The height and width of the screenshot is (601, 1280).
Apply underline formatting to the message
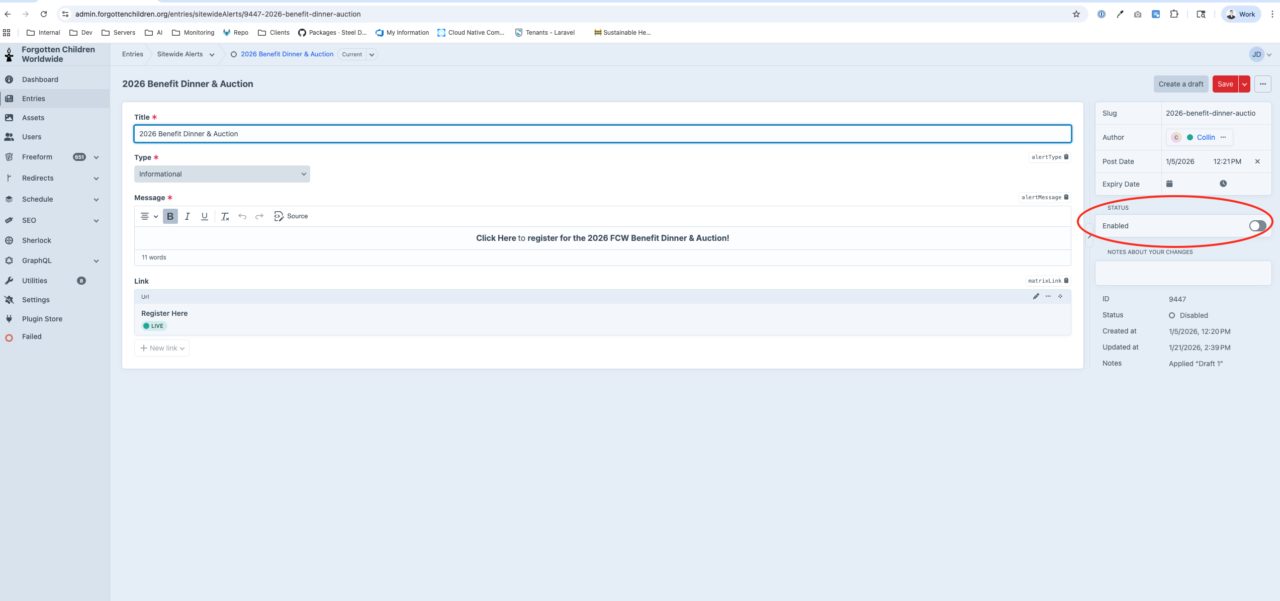(205, 216)
